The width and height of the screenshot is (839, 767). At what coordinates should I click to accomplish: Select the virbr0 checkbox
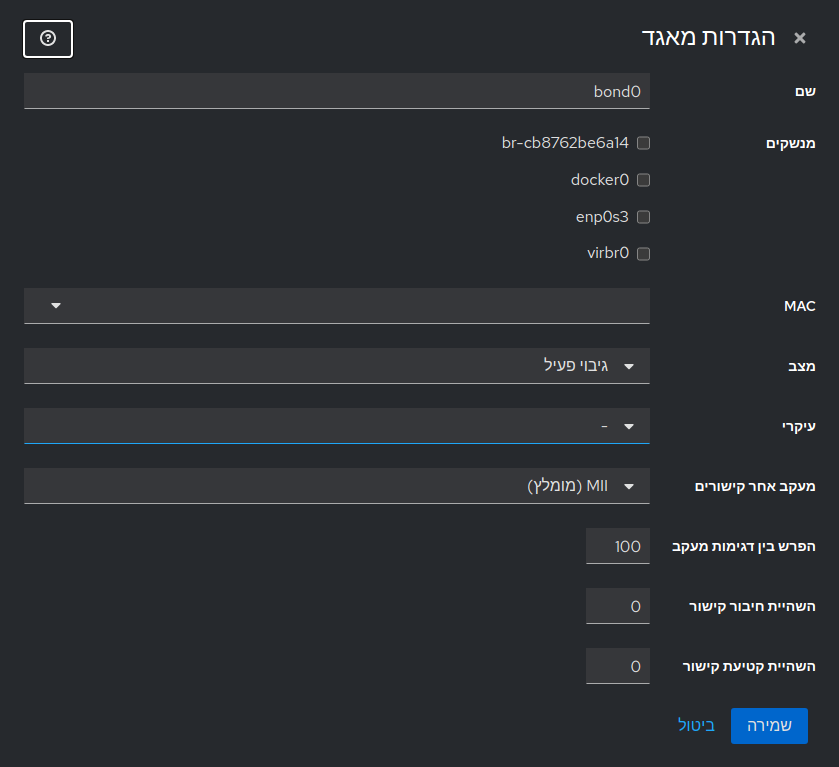(x=643, y=253)
